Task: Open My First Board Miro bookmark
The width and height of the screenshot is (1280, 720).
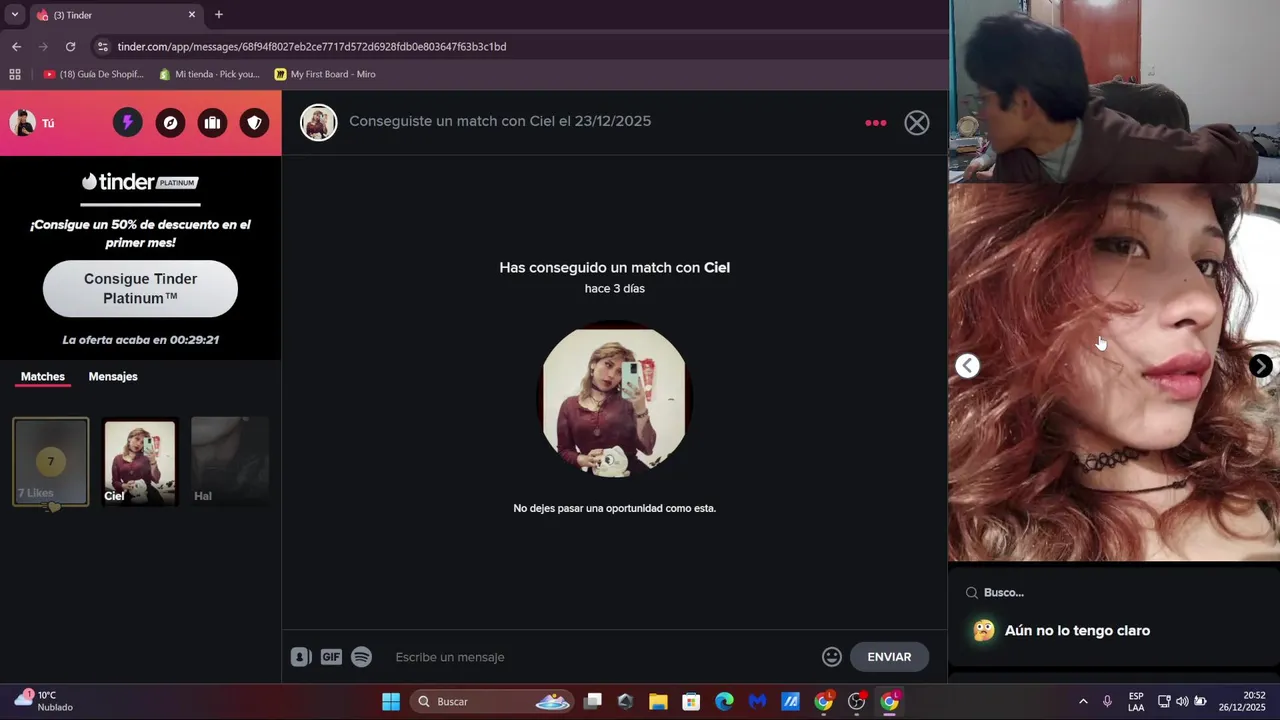Action: pyautogui.click(x=325, y=74)
